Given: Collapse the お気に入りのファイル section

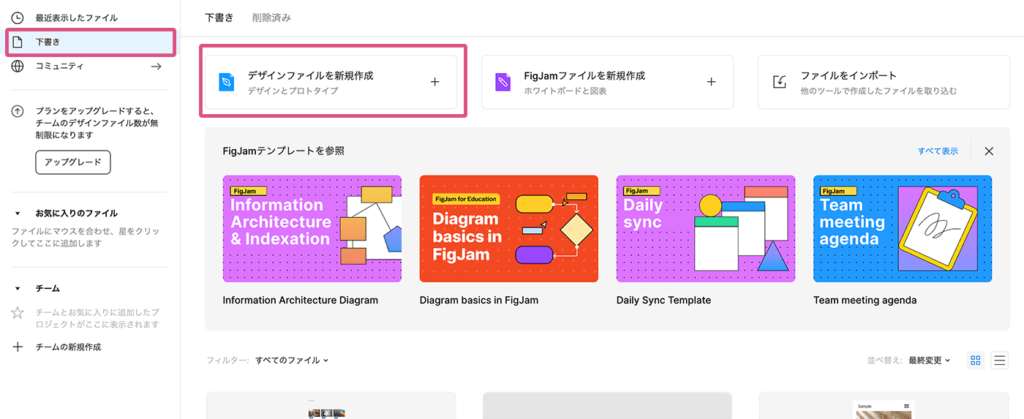Looking at the screenshot, I should pos(17,213).
